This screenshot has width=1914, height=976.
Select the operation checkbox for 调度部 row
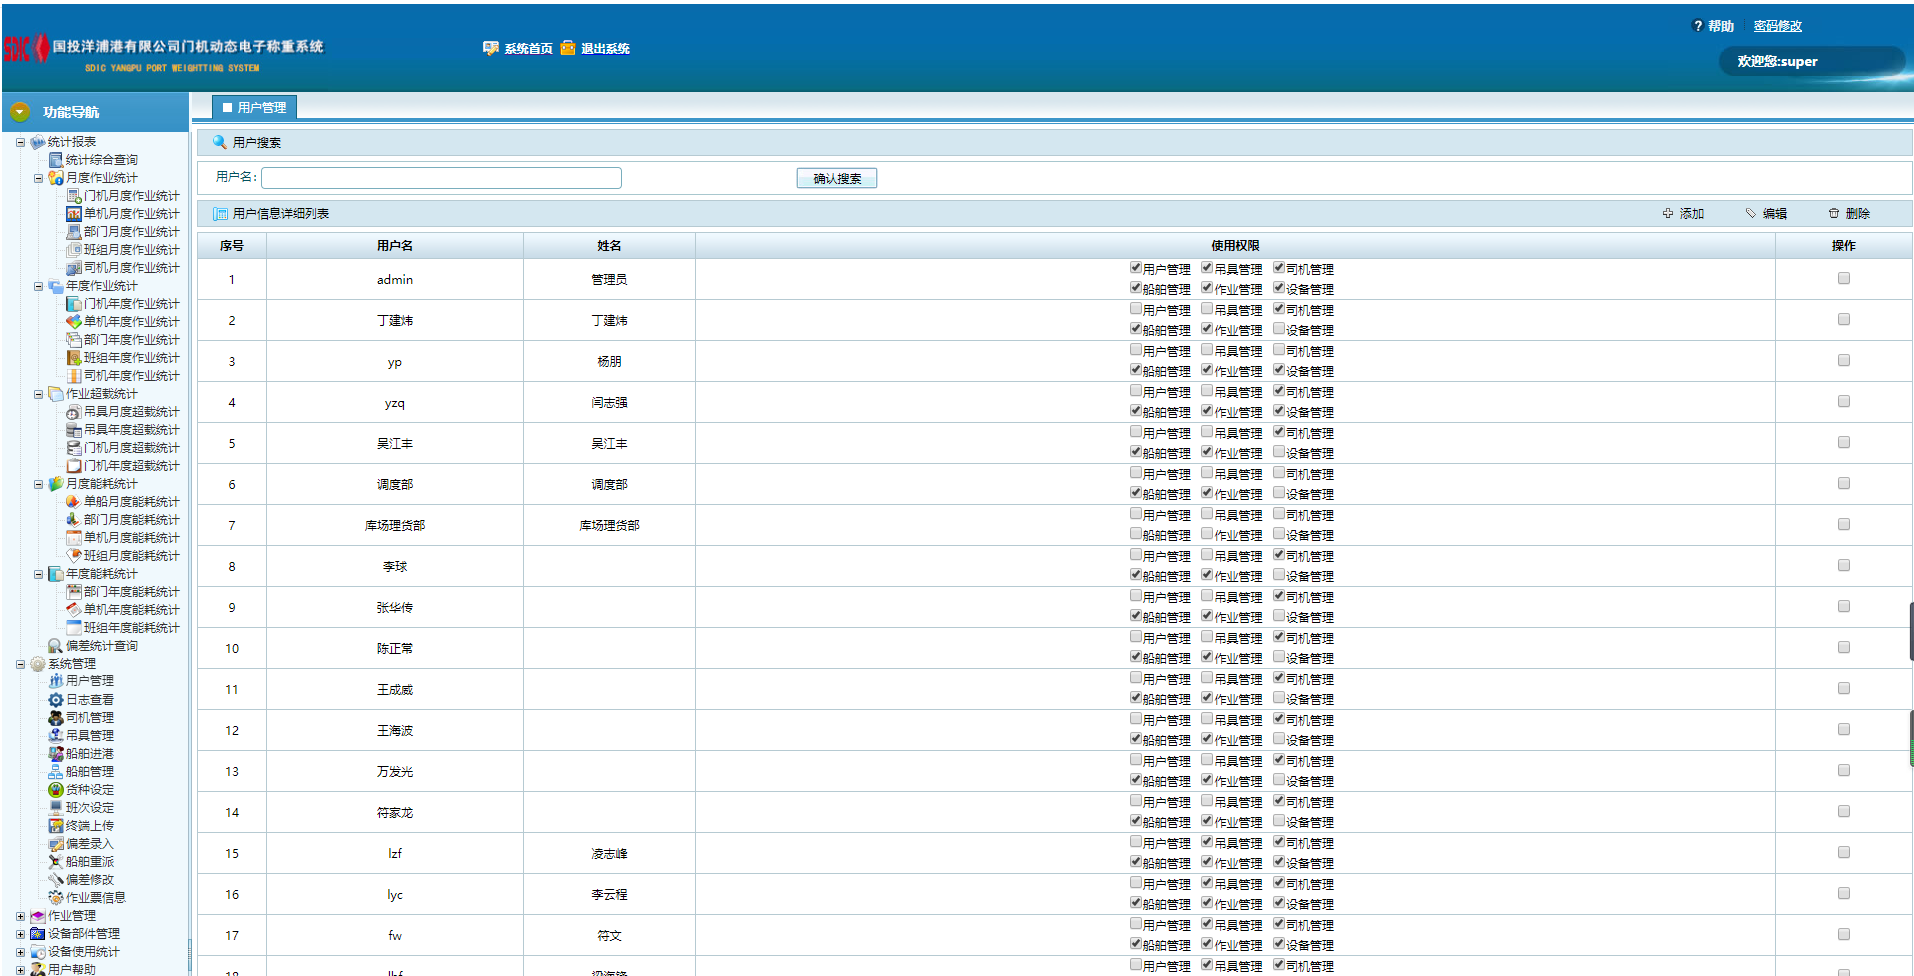click(x=1843, y=484)
